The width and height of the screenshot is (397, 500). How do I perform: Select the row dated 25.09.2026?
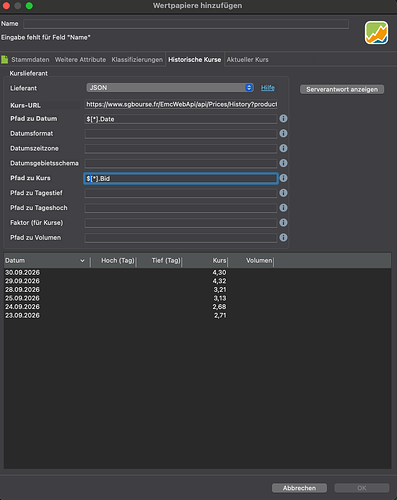[197, 298]
